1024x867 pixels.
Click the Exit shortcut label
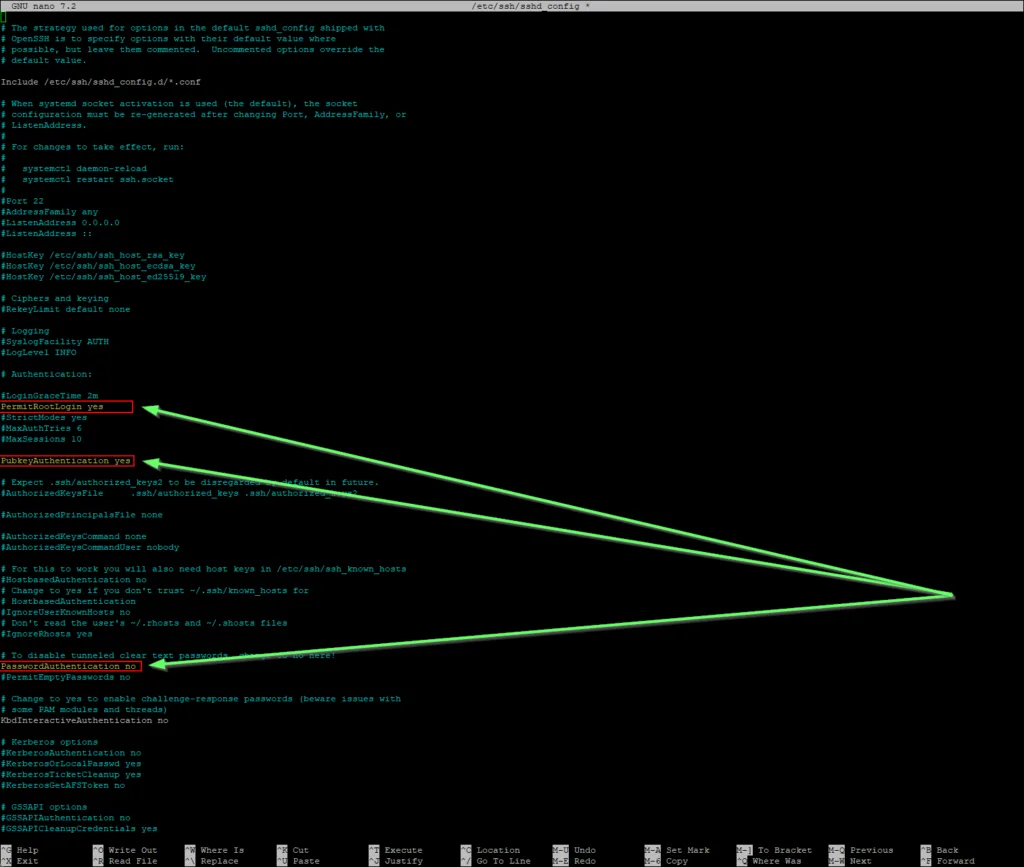[x=27, y=861]
